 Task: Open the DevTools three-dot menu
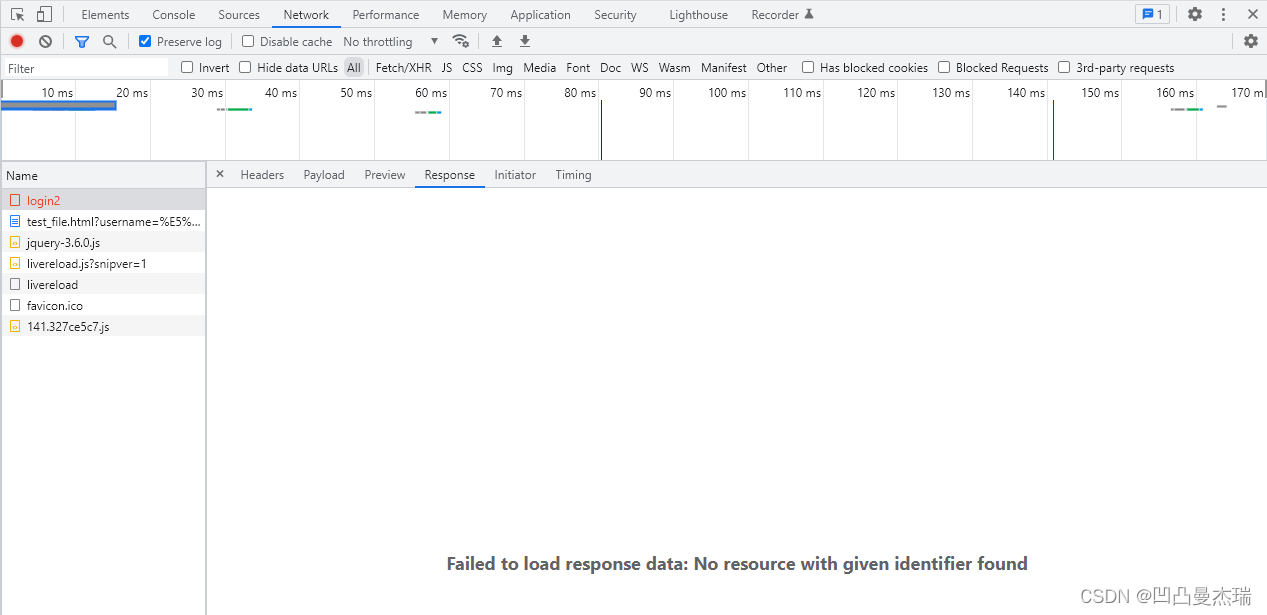tap(1223, 15)
